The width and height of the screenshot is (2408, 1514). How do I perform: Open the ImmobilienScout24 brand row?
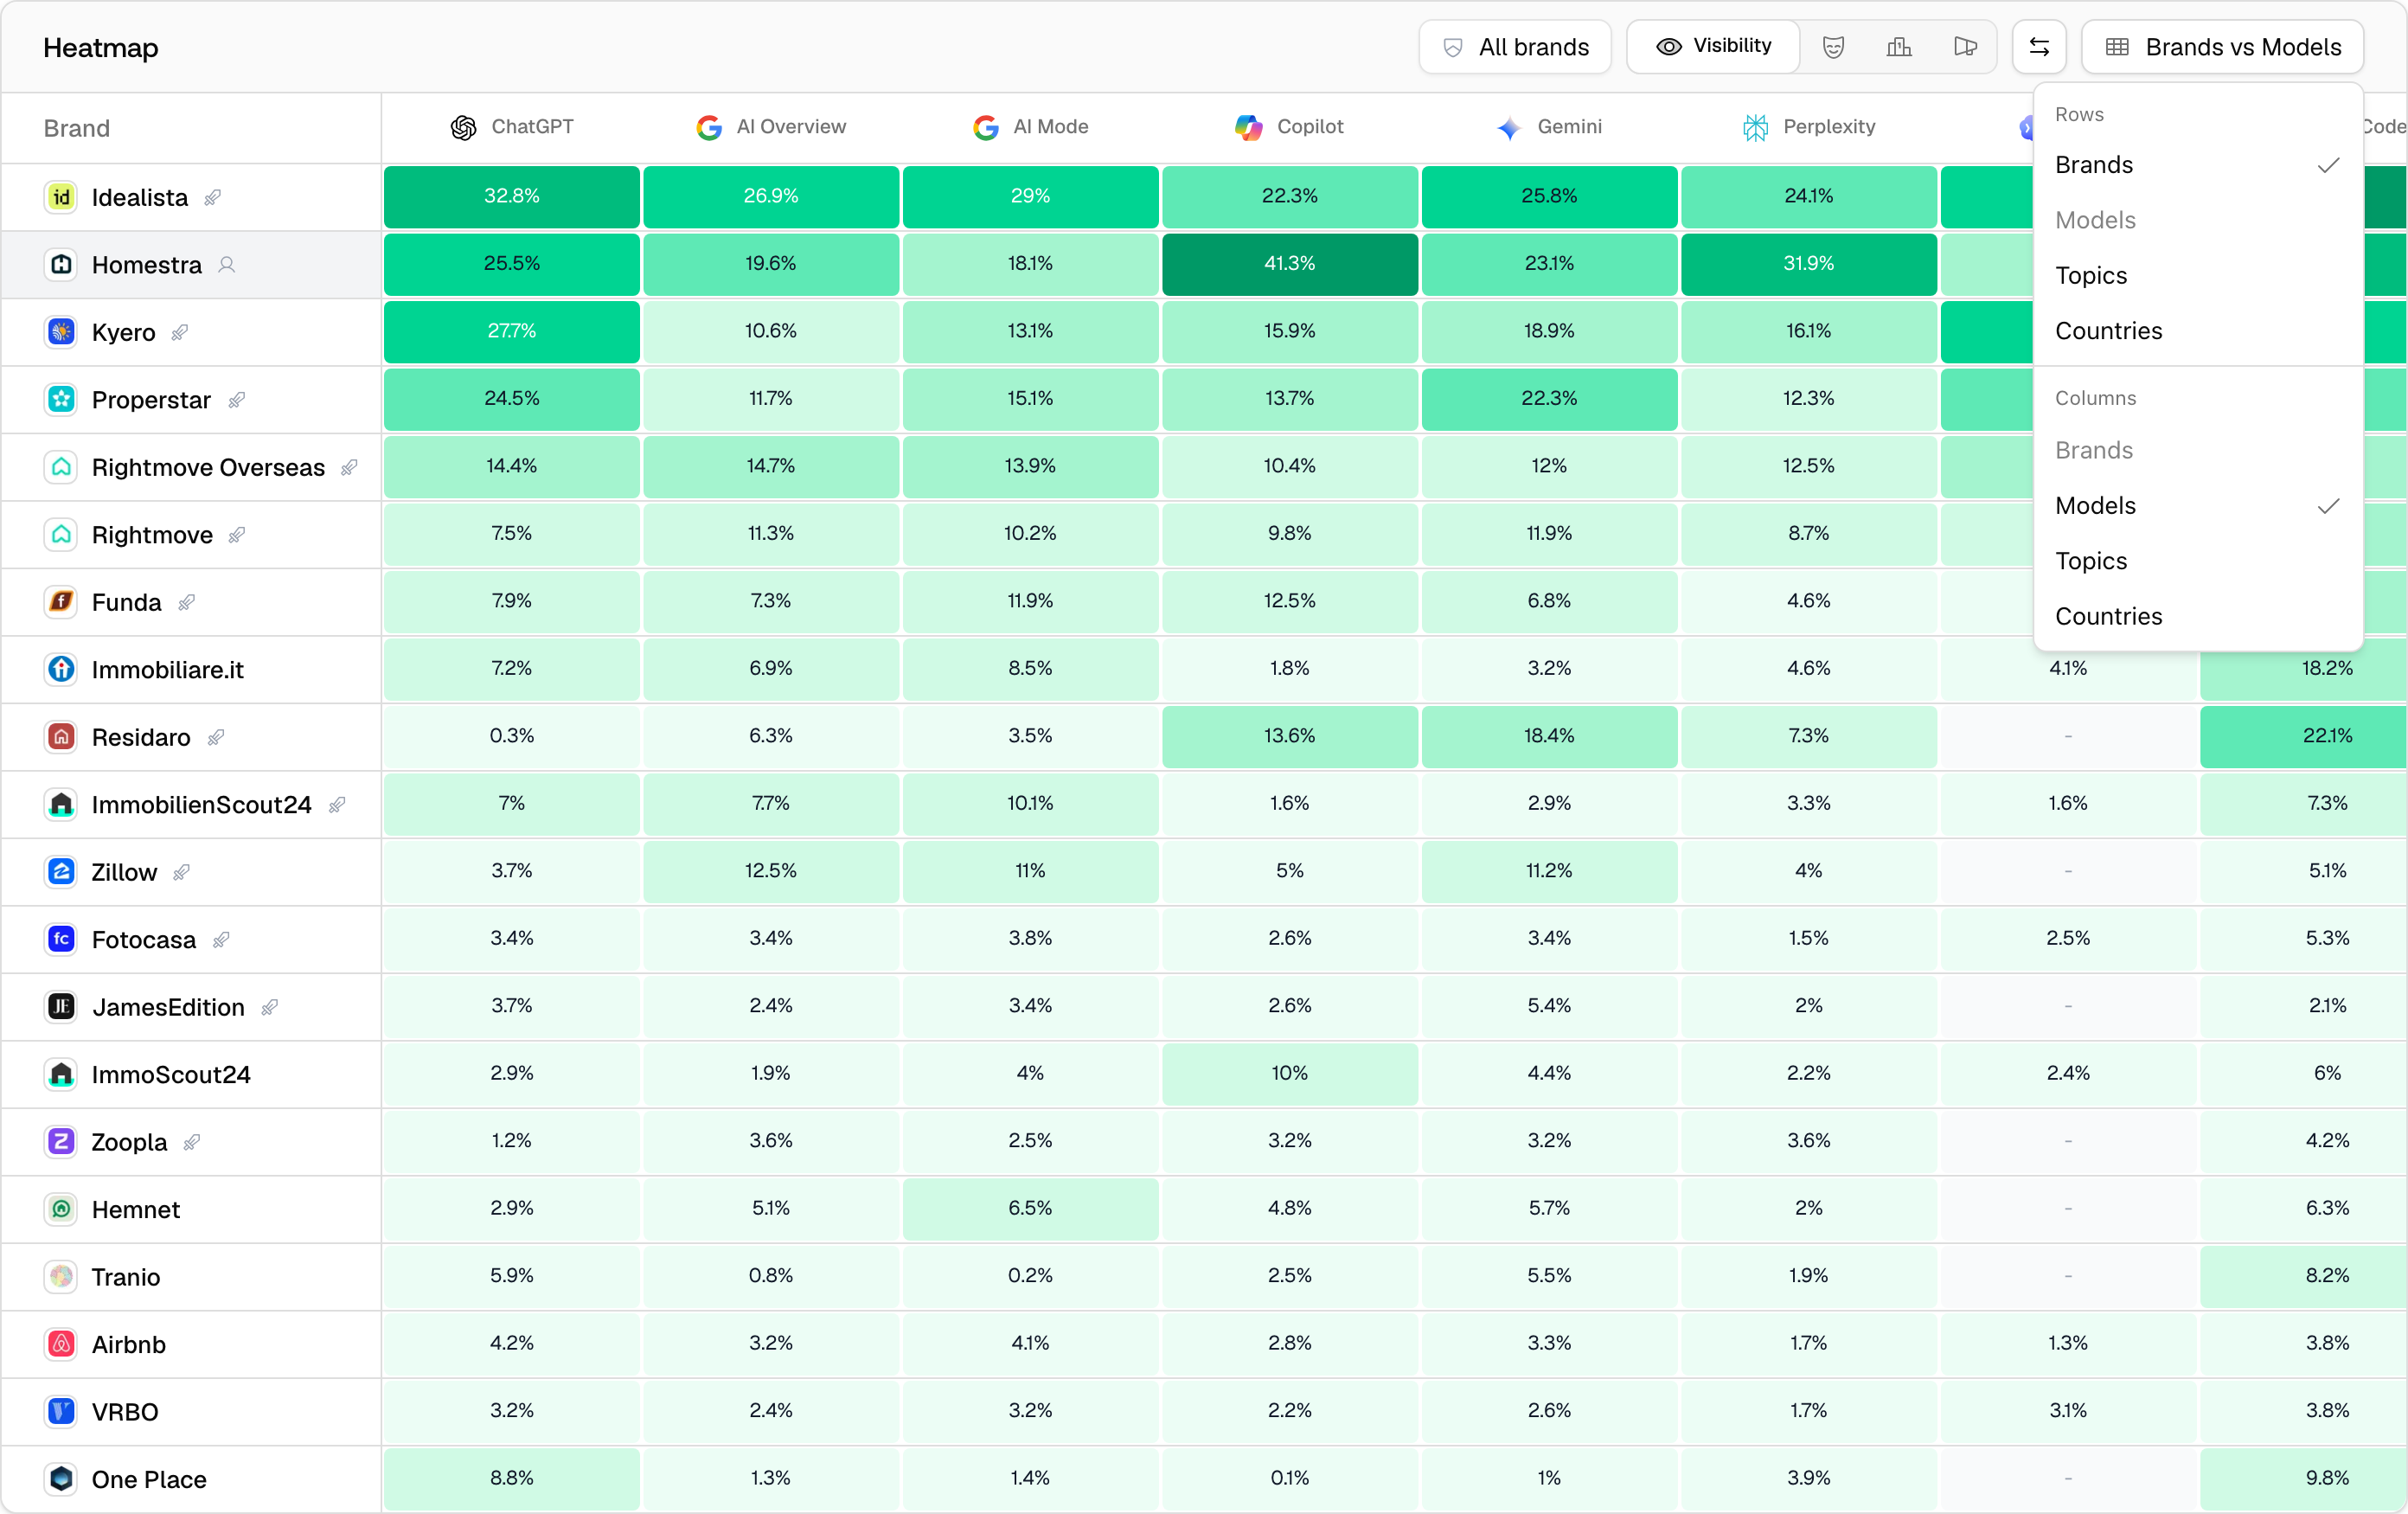[190, 805]
